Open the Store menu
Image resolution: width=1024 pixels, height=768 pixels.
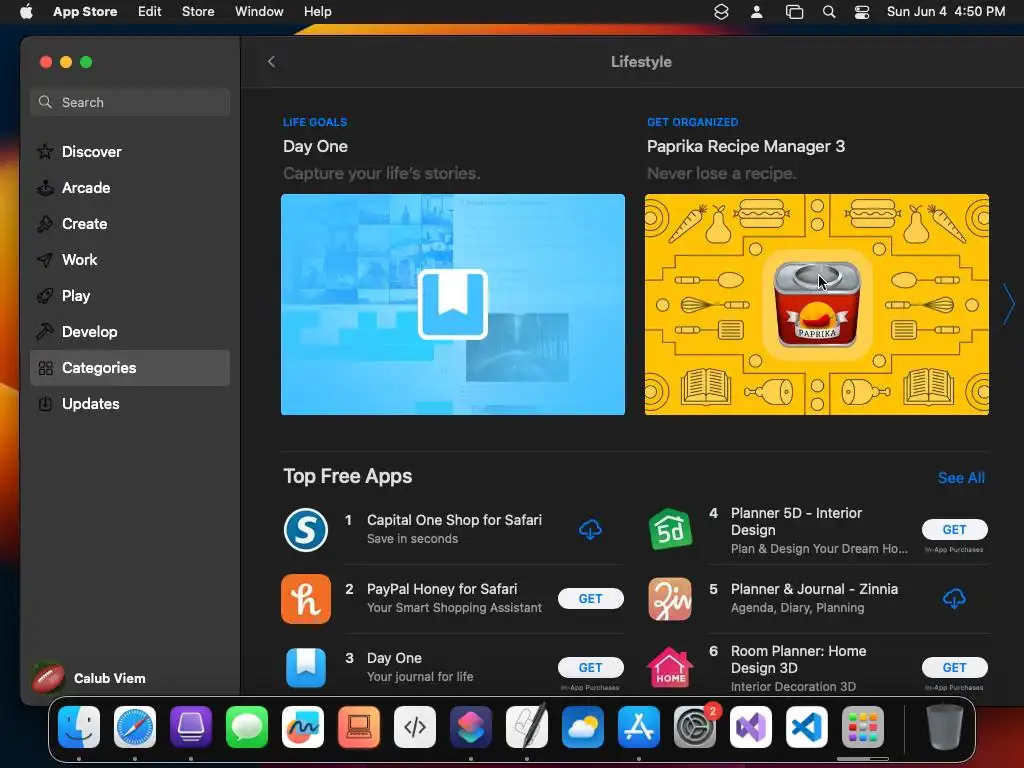198,11
